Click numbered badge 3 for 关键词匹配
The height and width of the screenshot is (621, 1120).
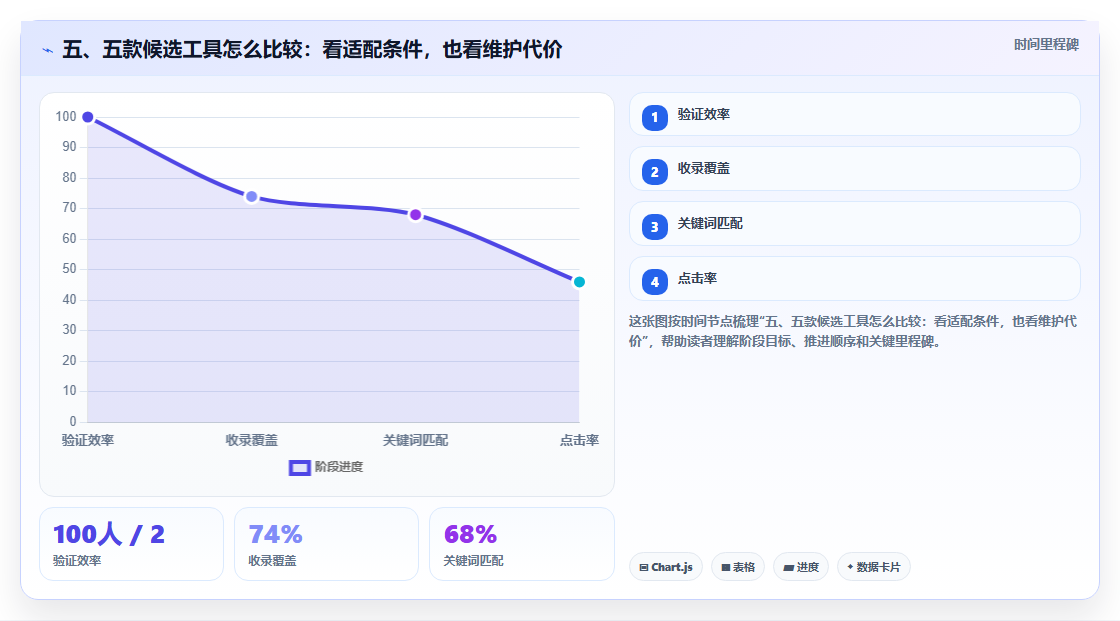[654, 227]
